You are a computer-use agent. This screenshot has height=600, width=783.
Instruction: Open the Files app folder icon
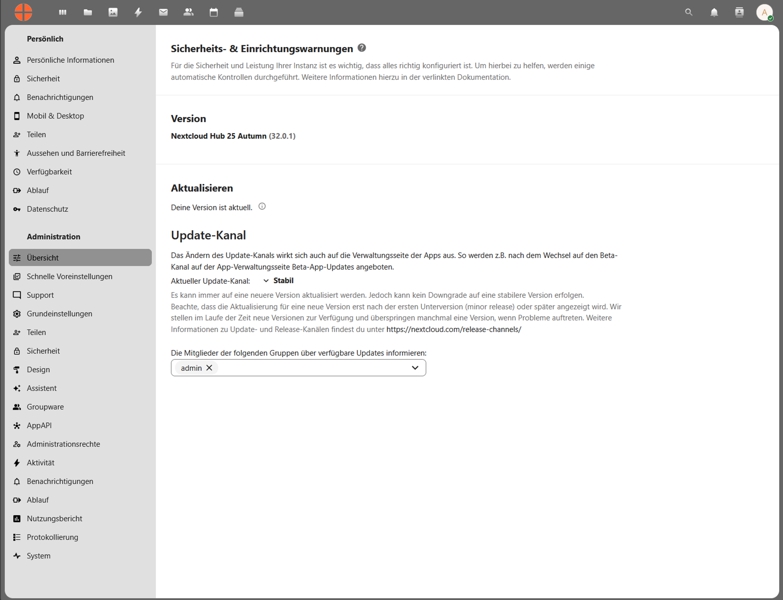point(87,12)
